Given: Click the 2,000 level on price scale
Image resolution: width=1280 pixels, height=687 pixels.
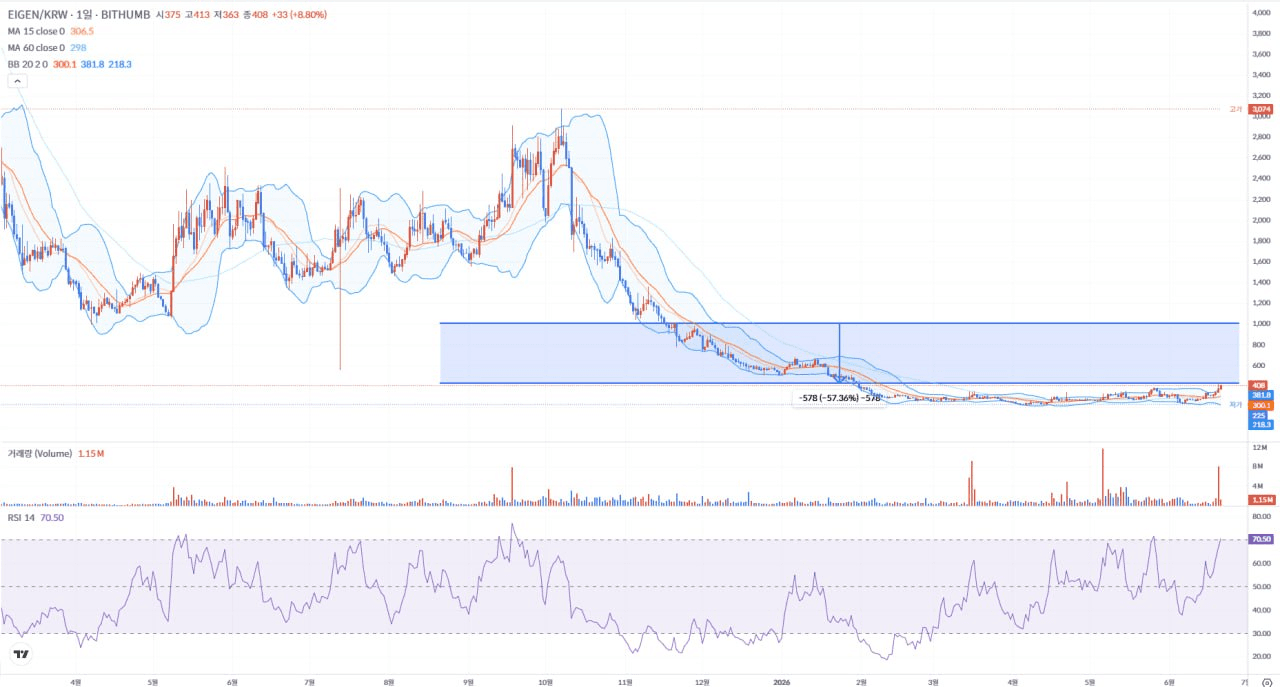Looking at the screenshot, I should click(1260, 220).
